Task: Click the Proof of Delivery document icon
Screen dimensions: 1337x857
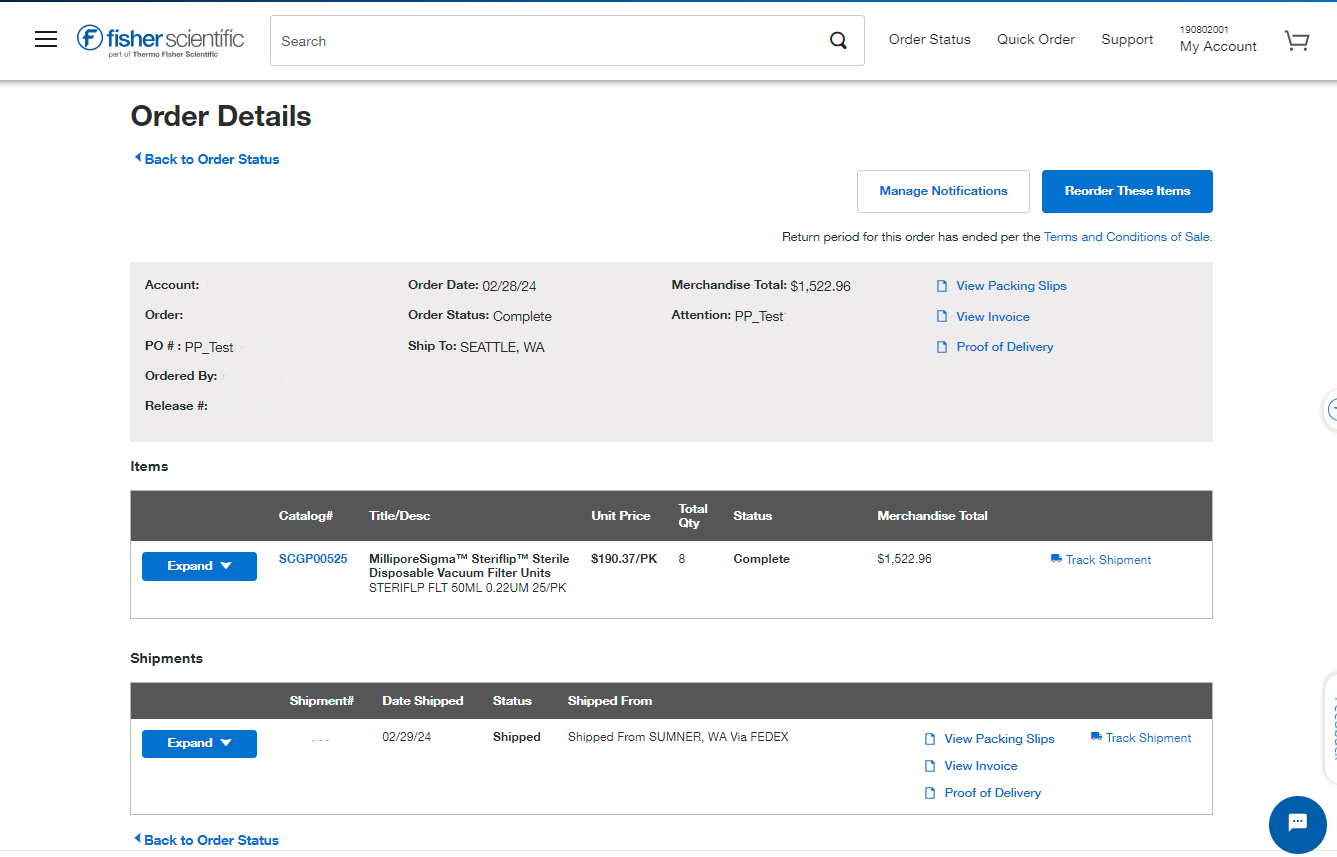Action: click(x=941, y=346)
